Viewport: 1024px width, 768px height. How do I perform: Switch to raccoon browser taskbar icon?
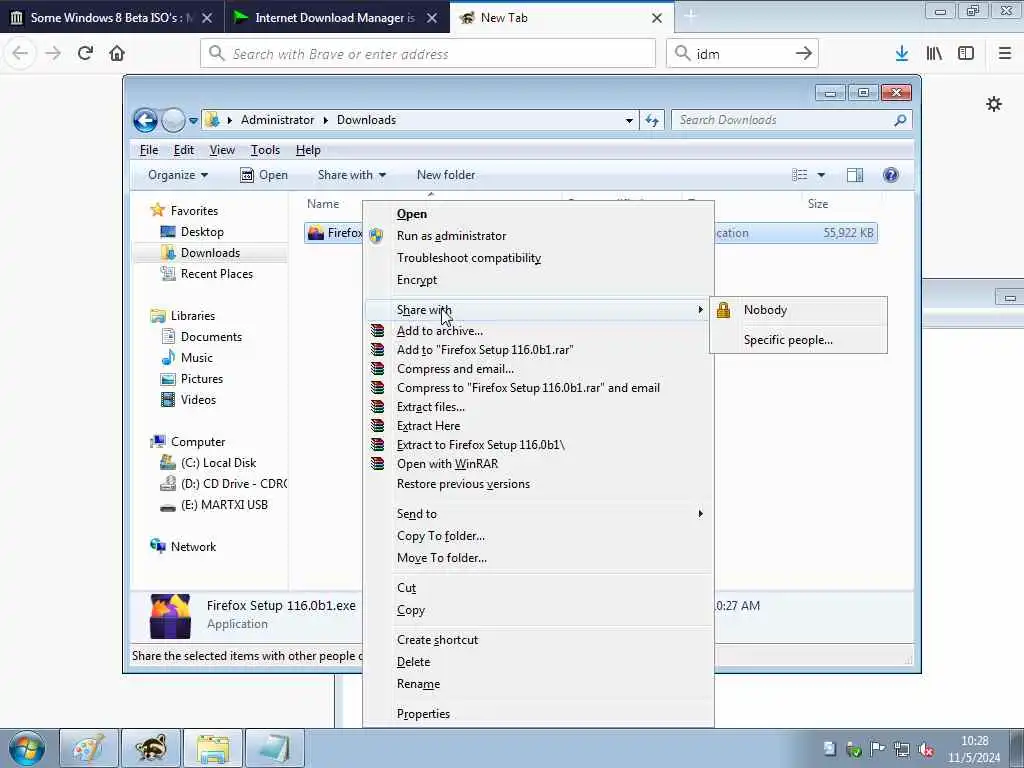click(x=151, y=748)
